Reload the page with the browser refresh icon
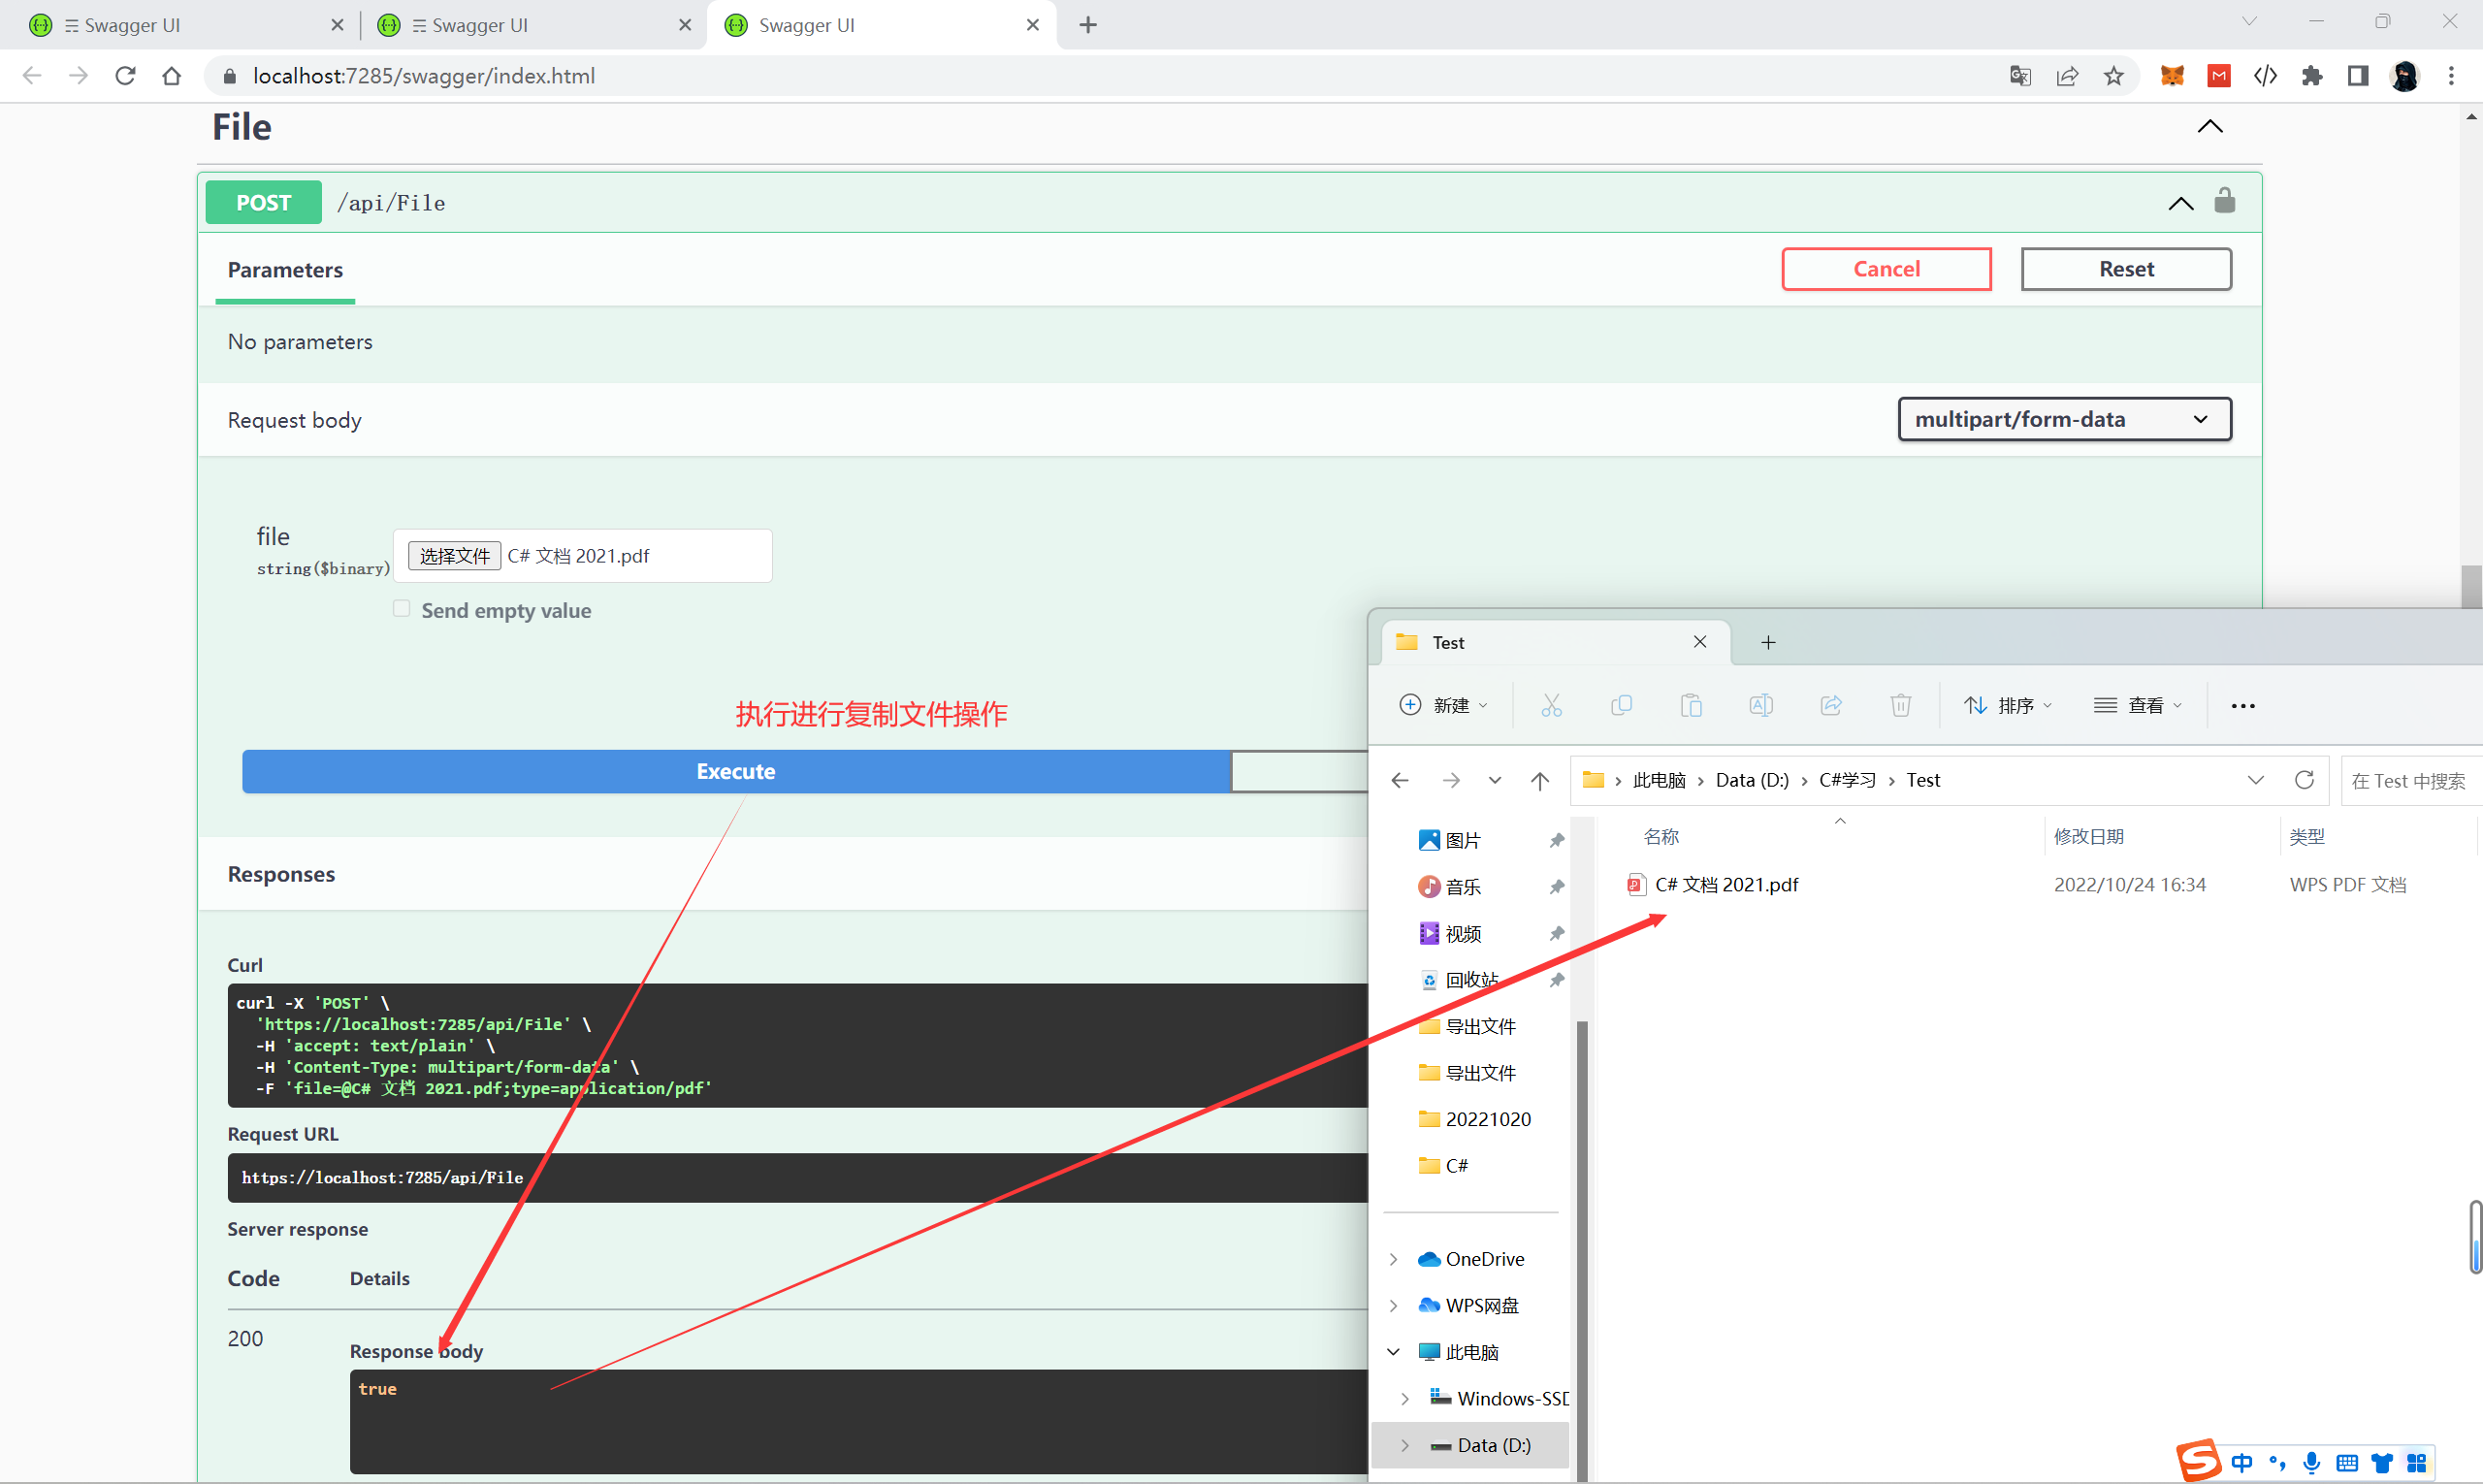 [125, 76]
